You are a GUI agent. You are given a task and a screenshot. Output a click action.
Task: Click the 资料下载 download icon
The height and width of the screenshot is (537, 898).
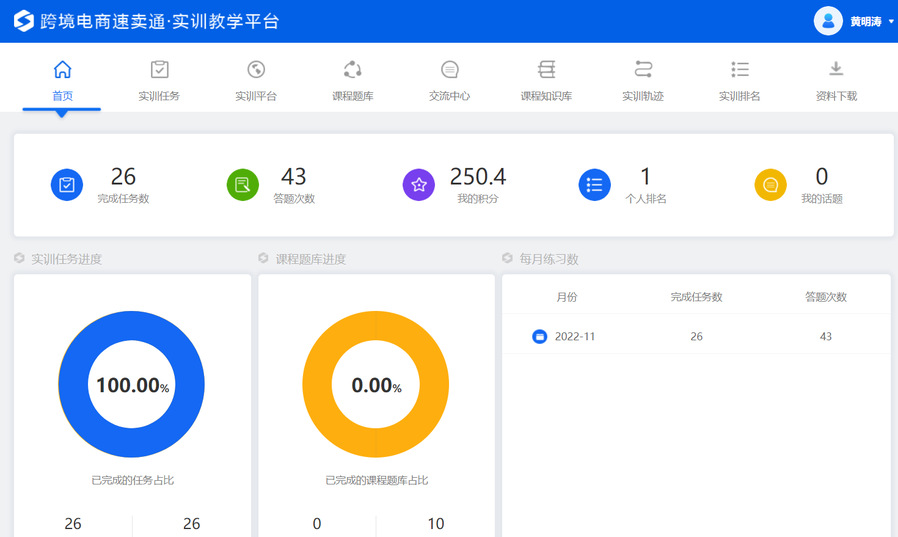(x=836, y=69)
